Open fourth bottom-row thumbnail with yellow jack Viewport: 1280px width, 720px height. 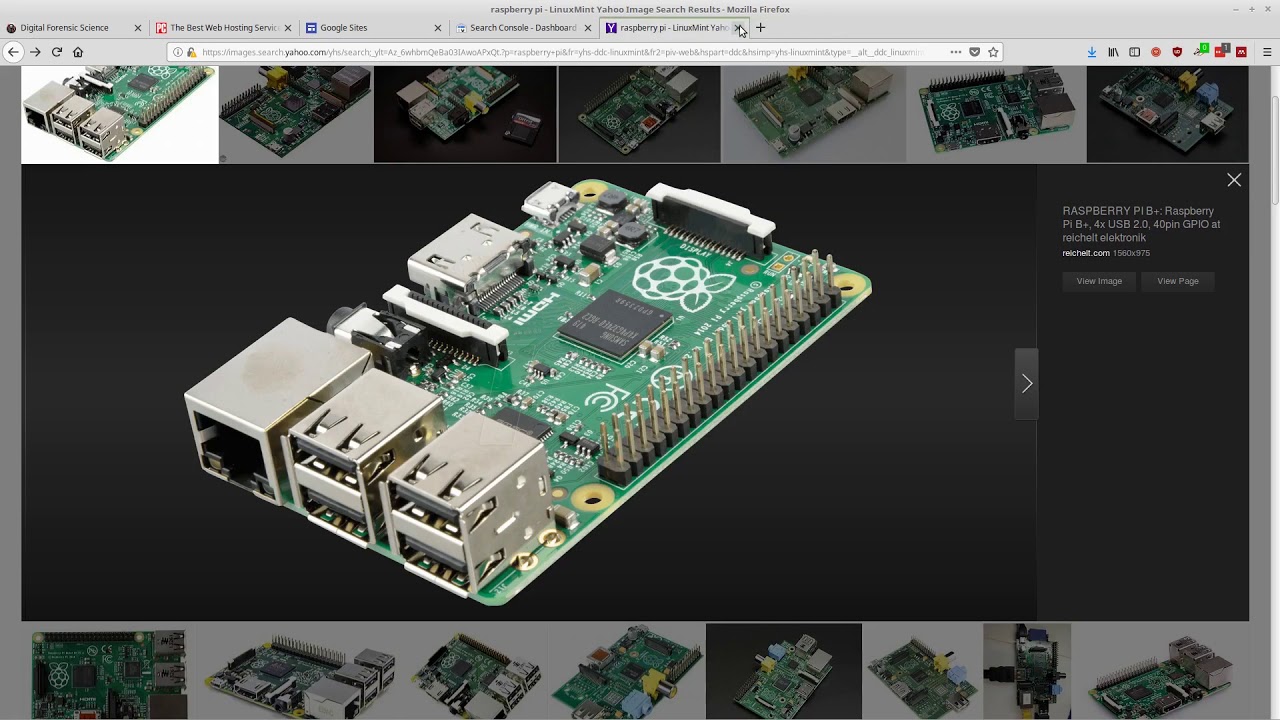point(628,672)
